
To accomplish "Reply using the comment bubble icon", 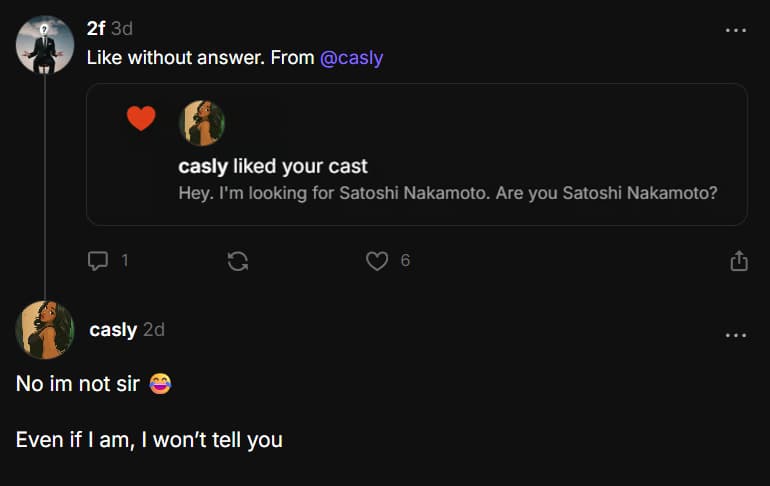I will pyautogui.click(x=98, y=261).
